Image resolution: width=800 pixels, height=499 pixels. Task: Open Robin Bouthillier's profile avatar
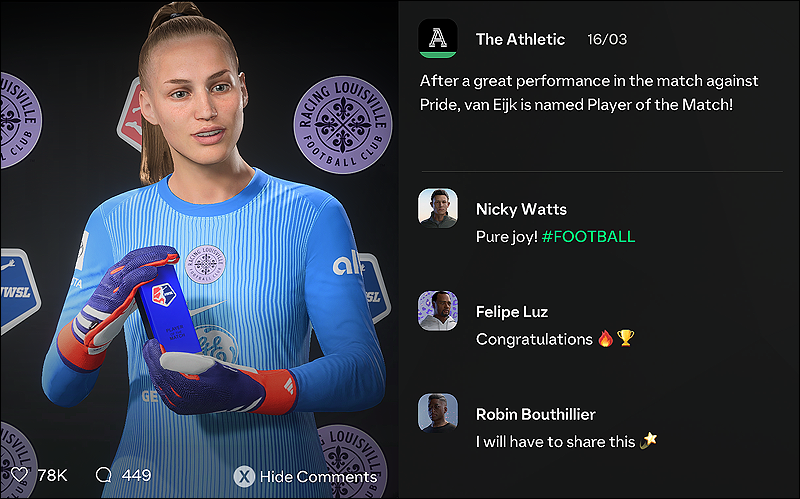[x=438, y=413]
